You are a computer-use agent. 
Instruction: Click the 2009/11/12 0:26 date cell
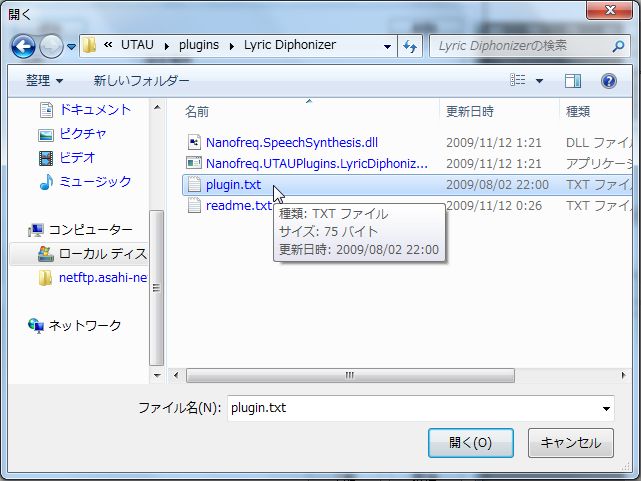click(494, 206)
